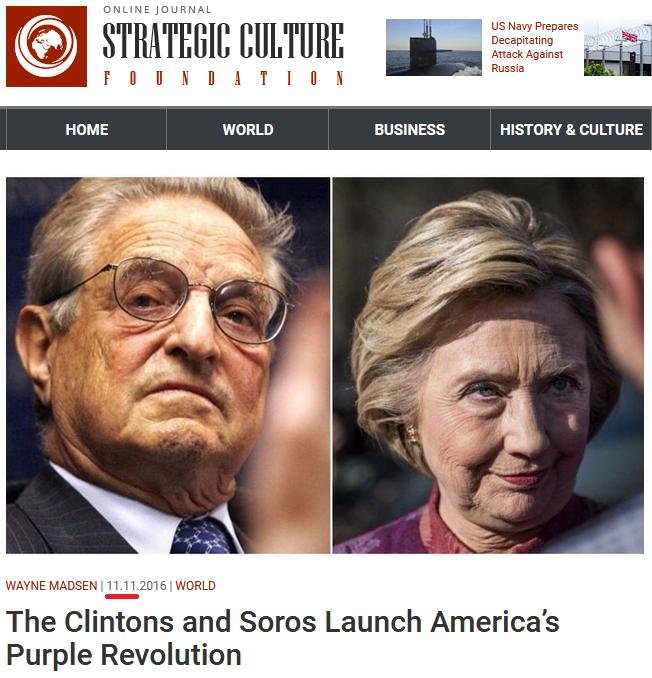Click the word 'Russia' in the top headline

point(508,68)
